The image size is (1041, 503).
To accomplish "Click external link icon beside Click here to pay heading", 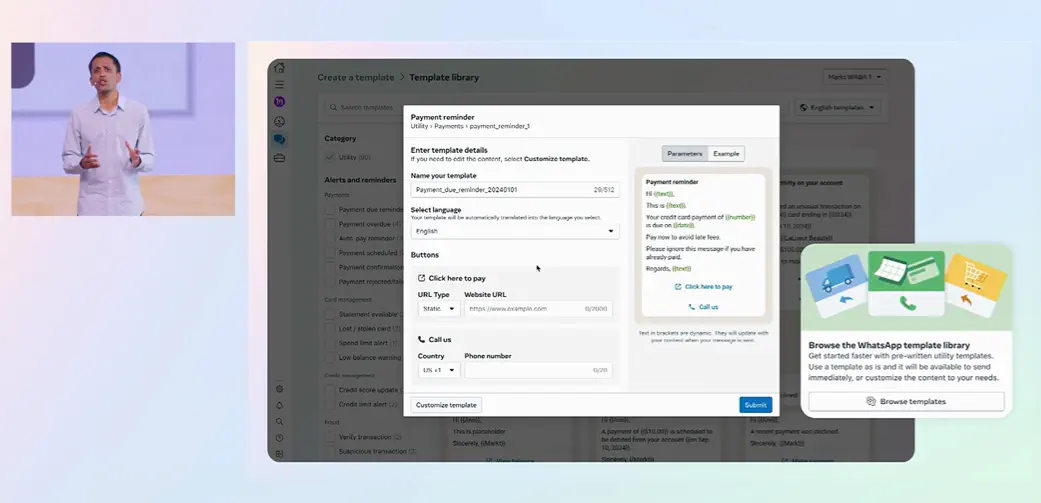I will (422, 279).
